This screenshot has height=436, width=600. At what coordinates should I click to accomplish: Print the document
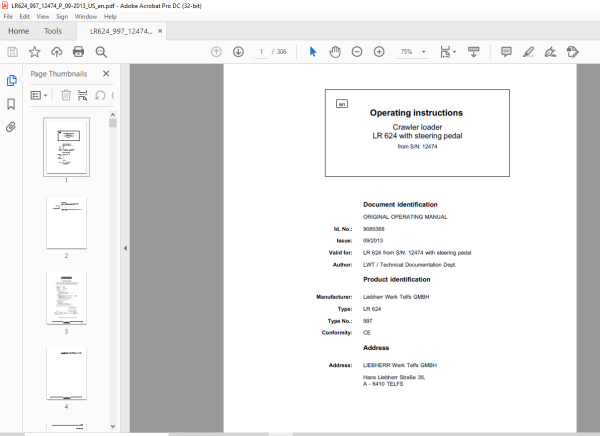[x=78, y=52]
